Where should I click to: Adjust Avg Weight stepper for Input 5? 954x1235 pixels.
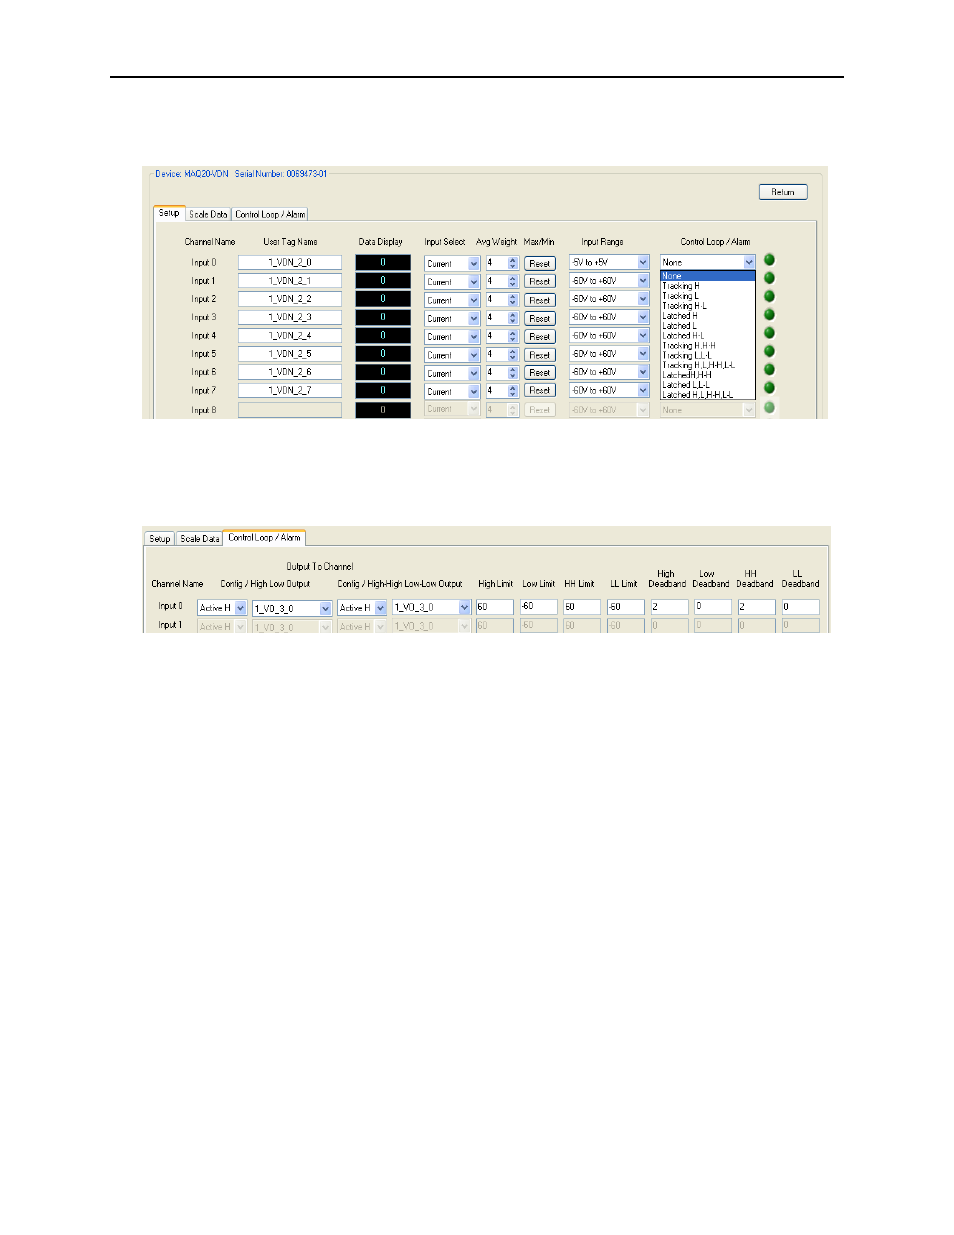point(513,354)
